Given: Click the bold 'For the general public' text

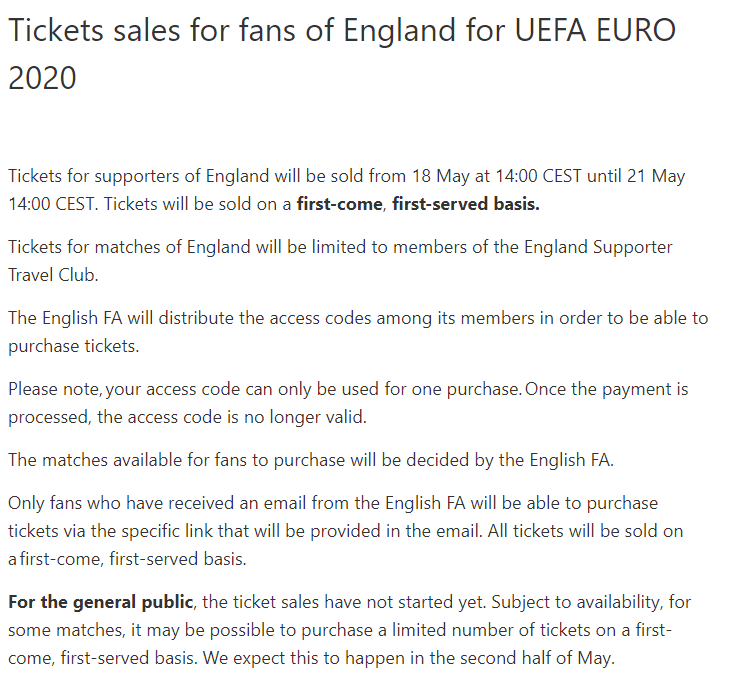Looking at the screenshot, I should (x=101, y=602).
